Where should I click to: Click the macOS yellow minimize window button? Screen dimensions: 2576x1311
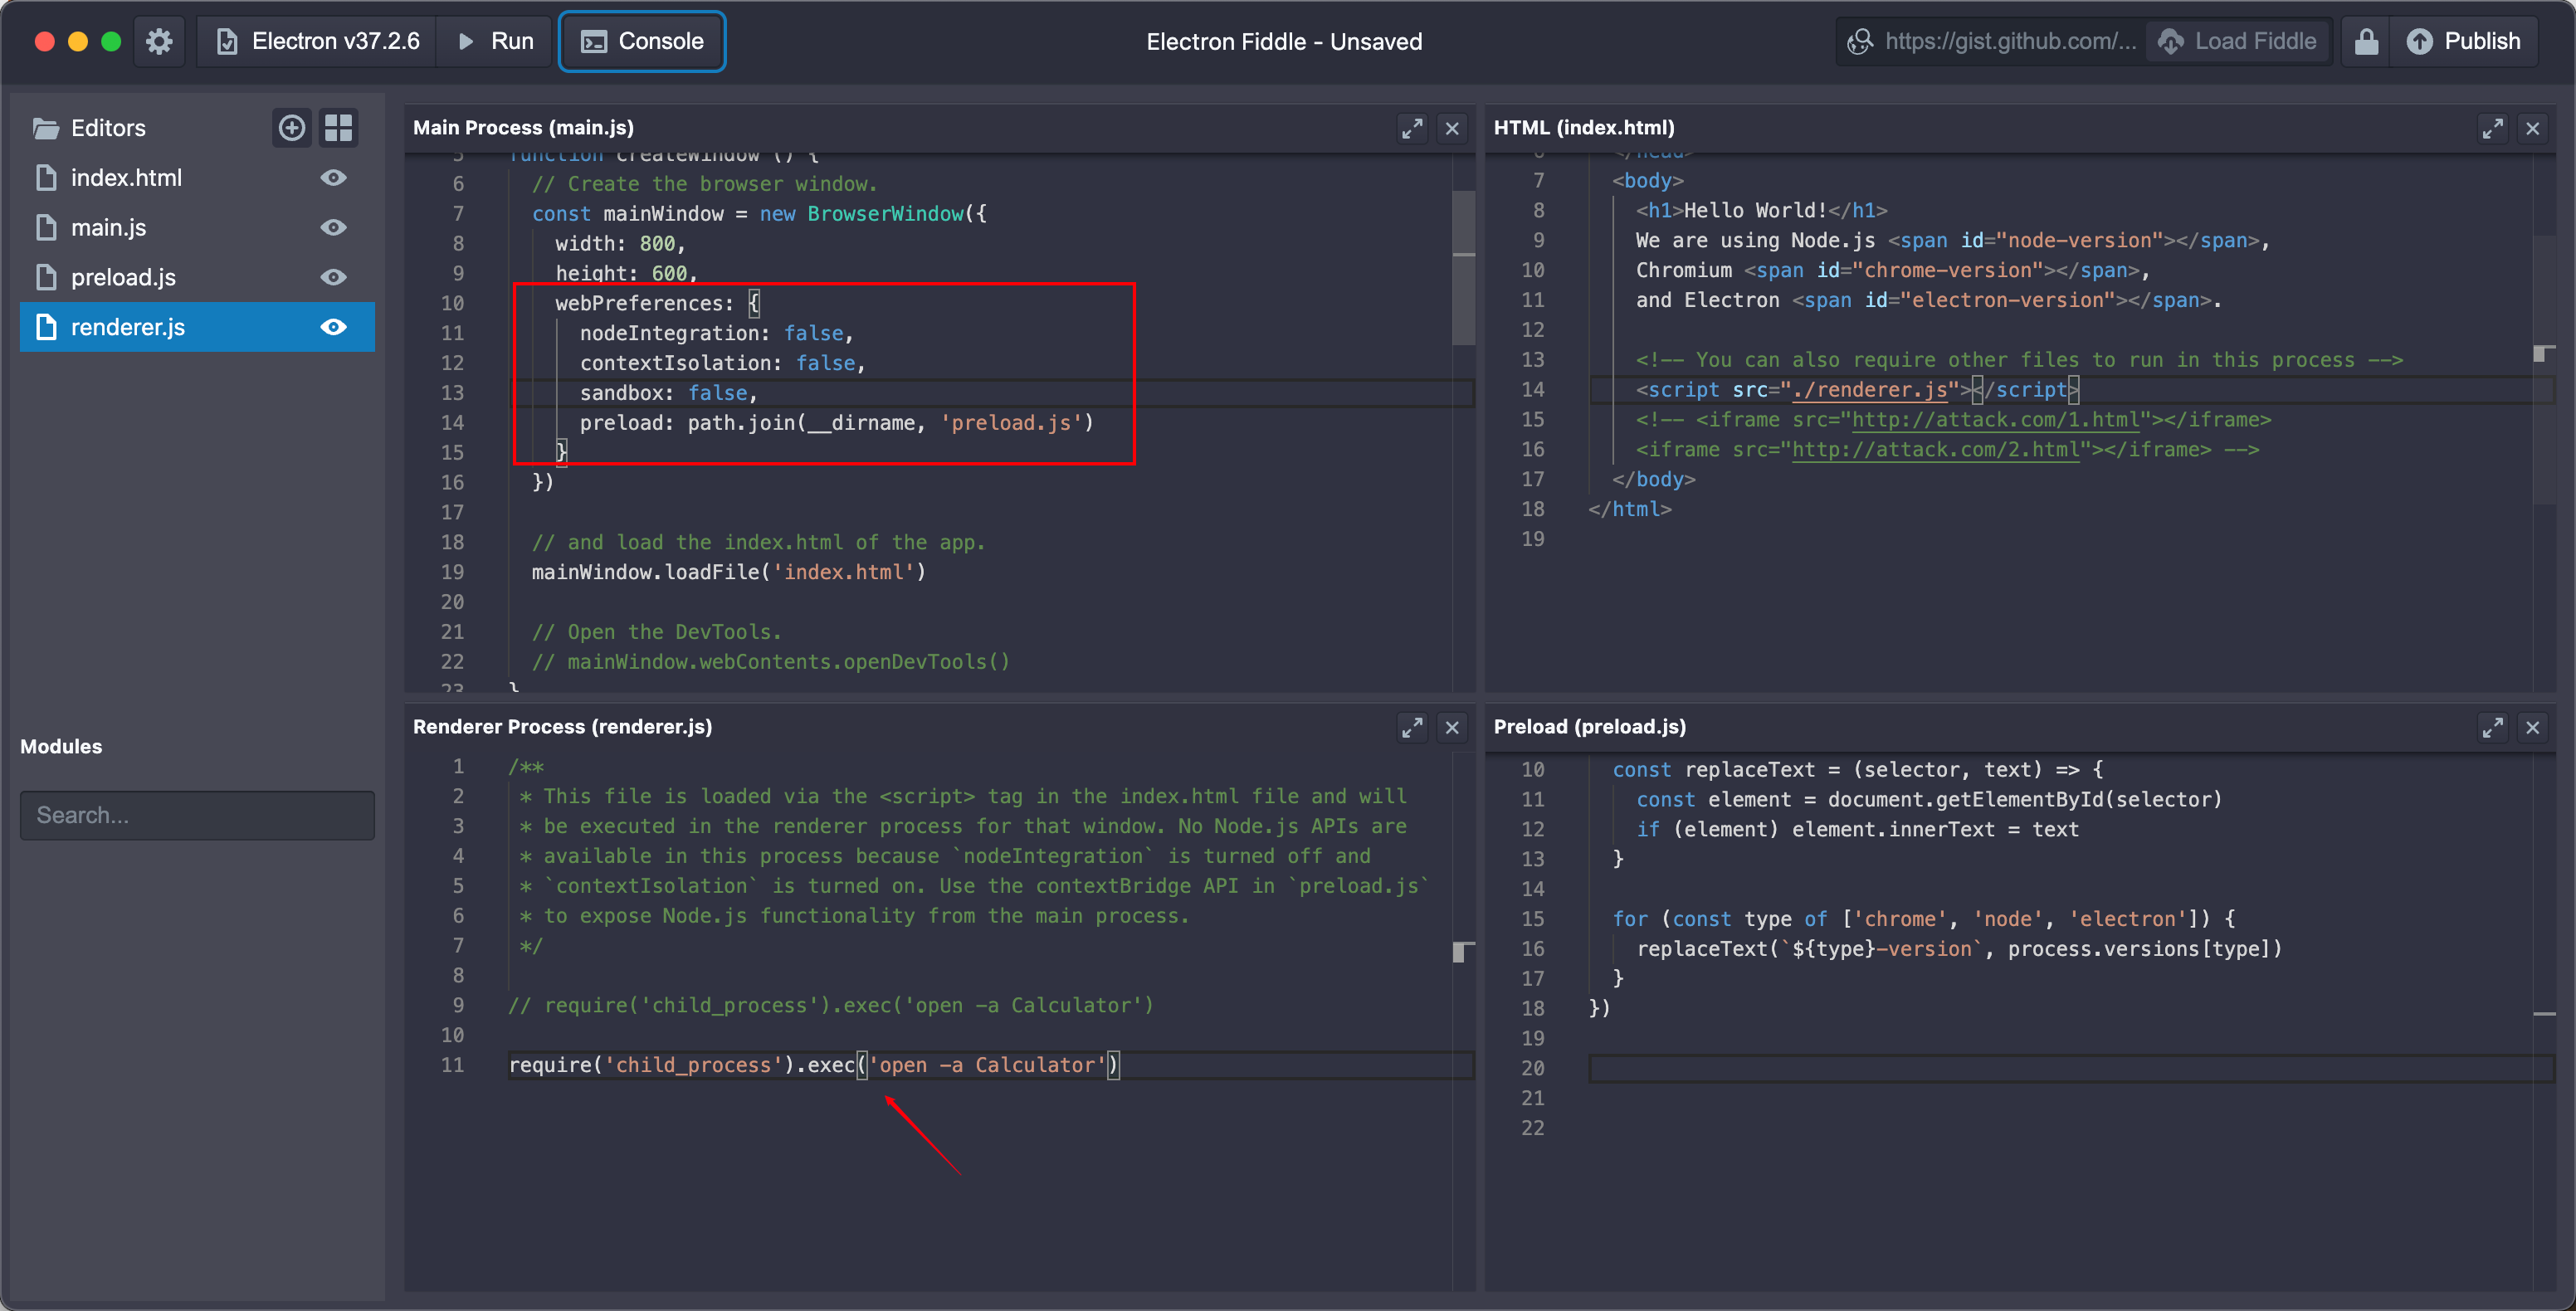tap(78, 41)
